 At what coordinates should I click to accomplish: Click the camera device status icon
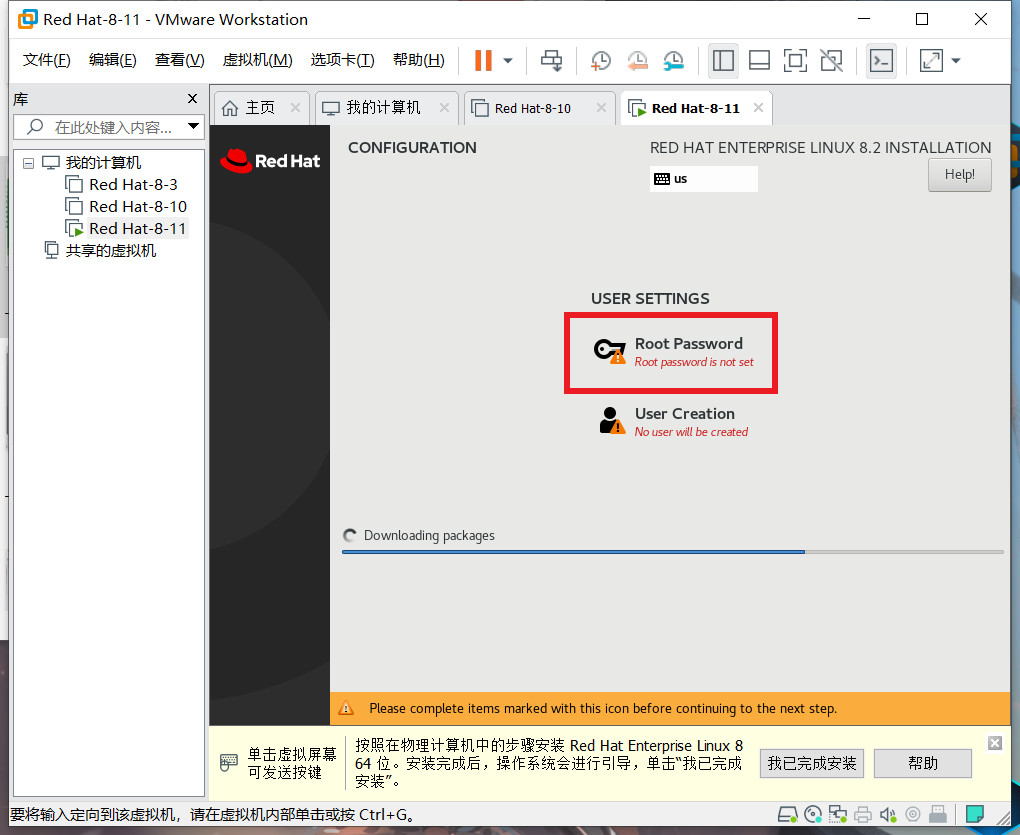pos(913,814)
